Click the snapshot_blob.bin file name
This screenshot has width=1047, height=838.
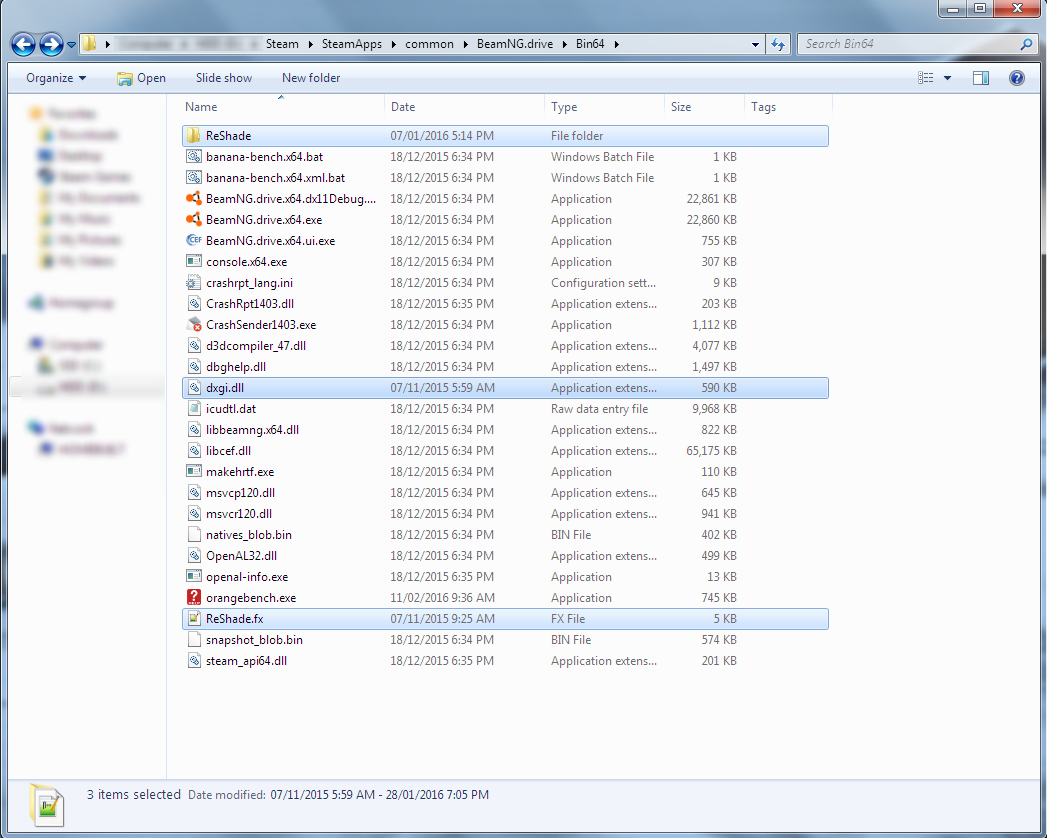point(254,640)
